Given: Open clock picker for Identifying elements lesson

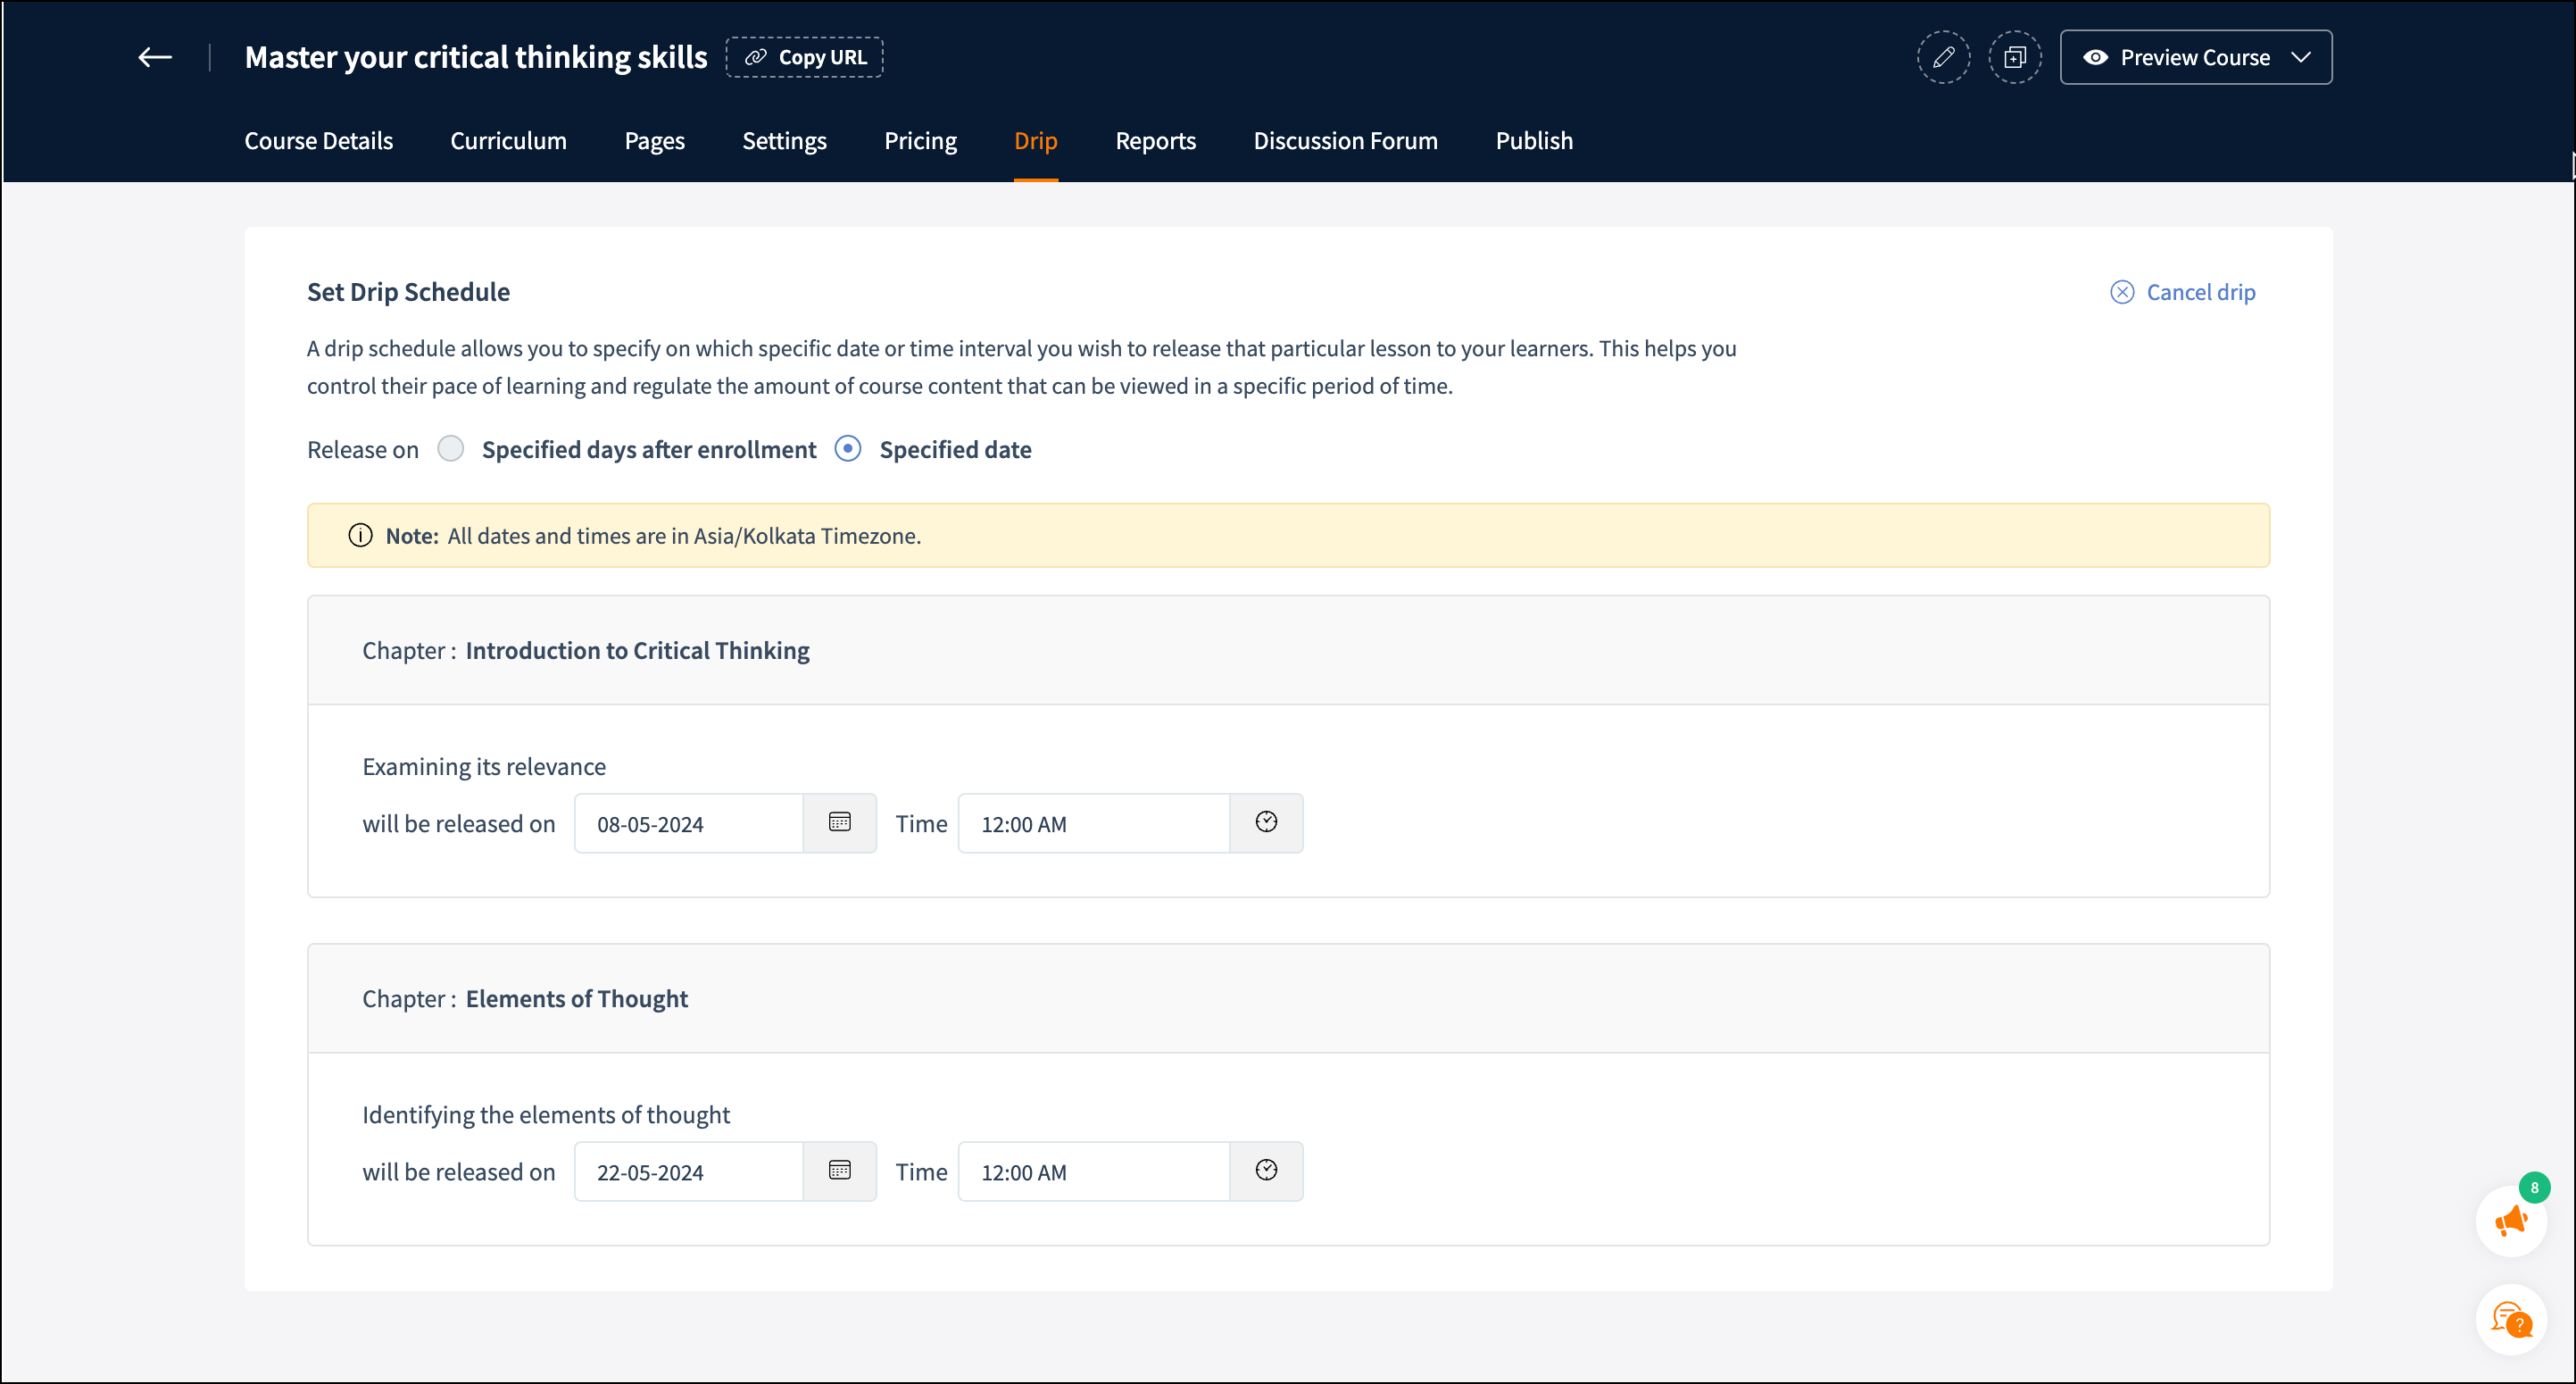Looking at the screenshot, I should (1266, 1170).
